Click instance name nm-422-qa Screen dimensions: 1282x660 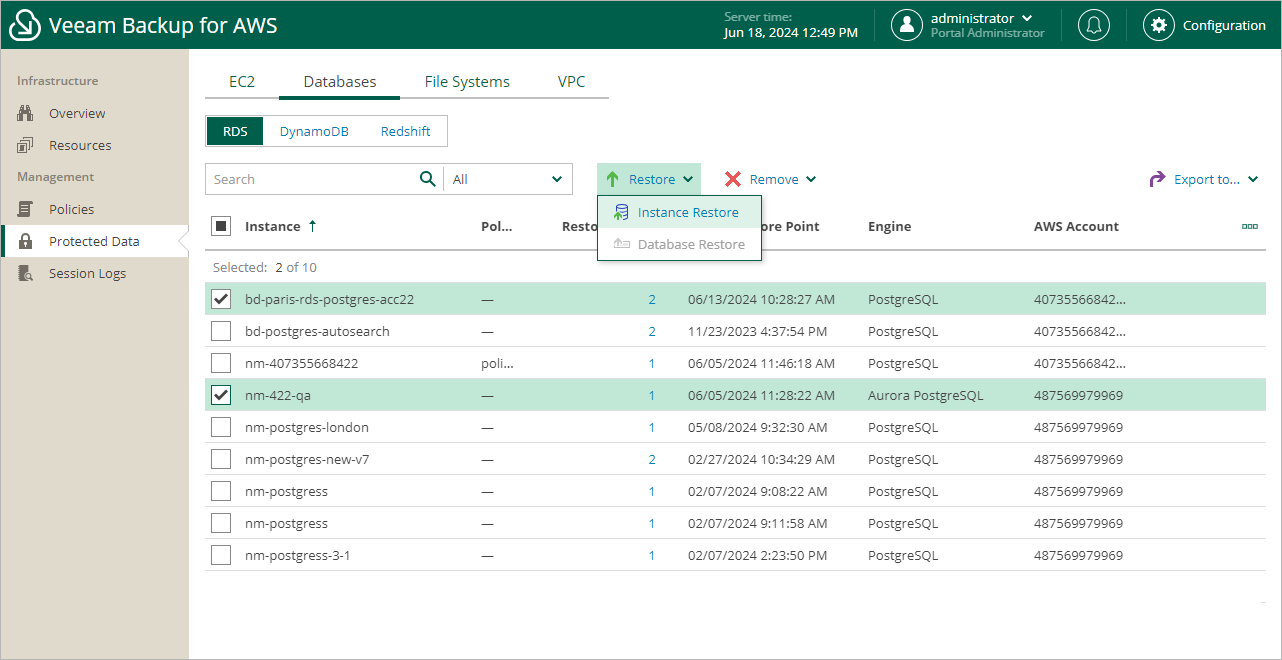278,395
